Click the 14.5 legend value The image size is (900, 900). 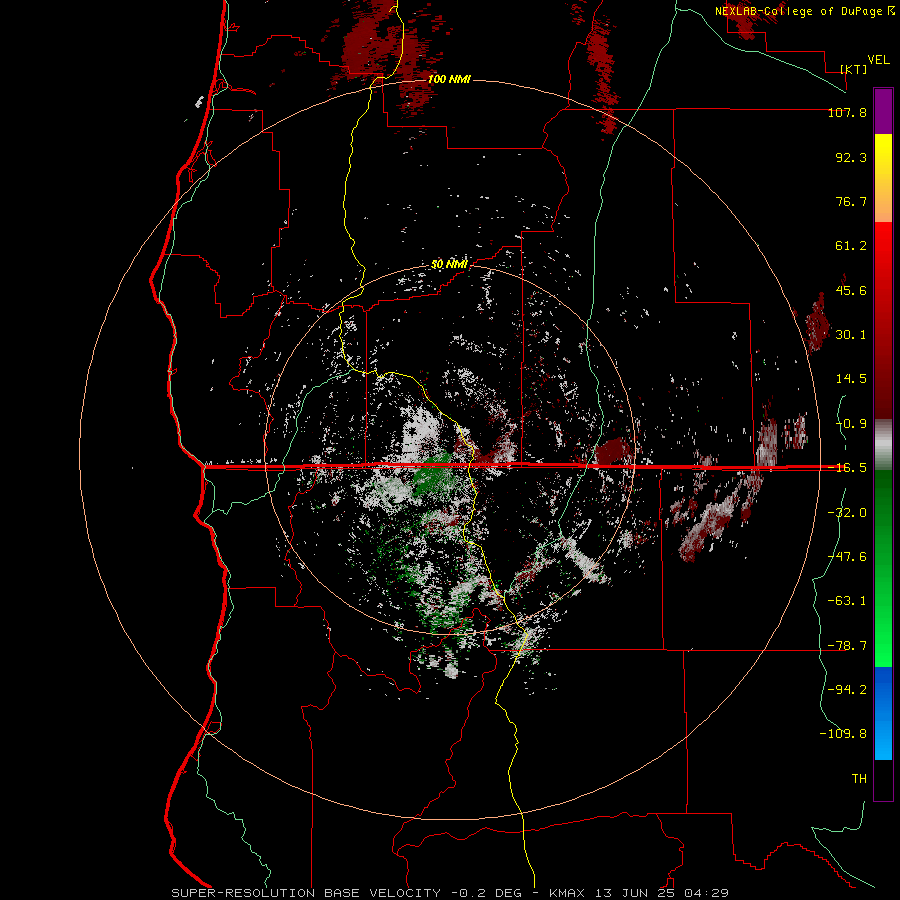coord(851,379)
